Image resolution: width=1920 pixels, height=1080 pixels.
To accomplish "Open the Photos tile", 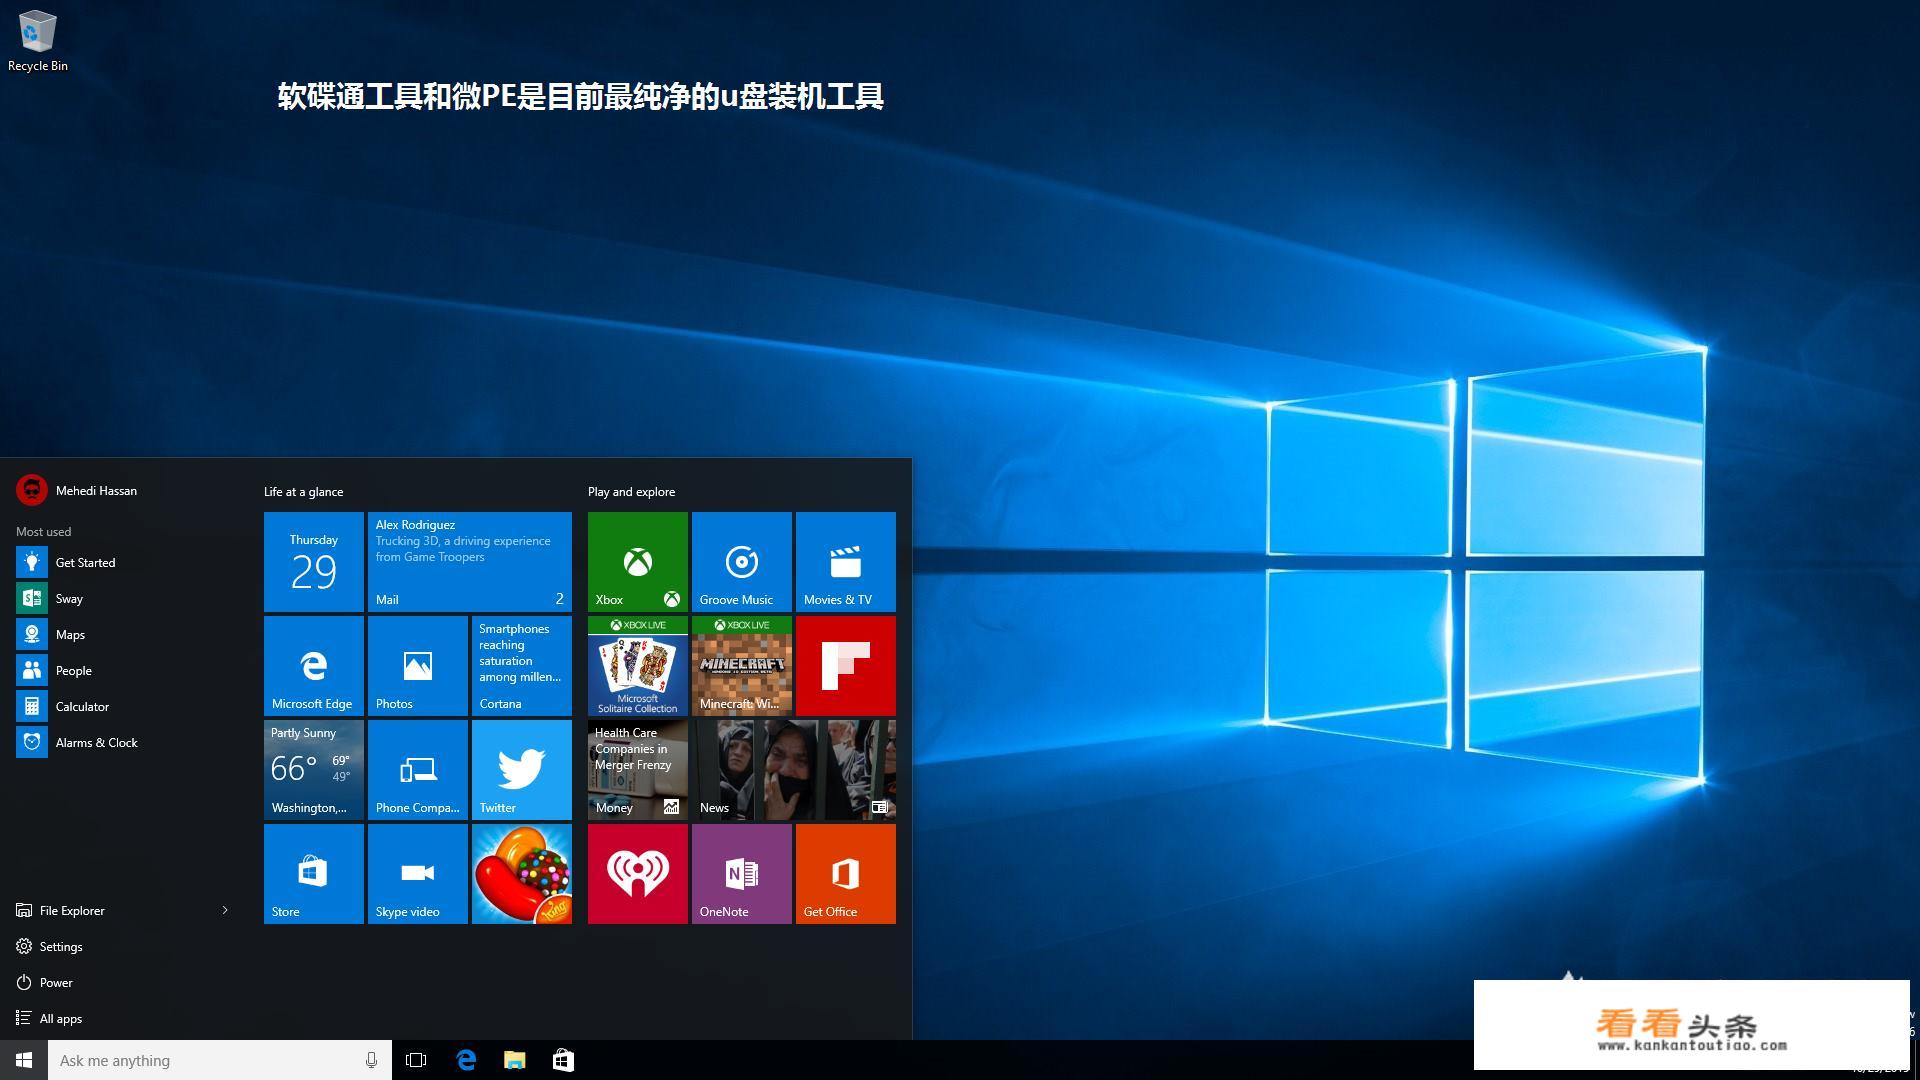I will click(x=418, y=666).
